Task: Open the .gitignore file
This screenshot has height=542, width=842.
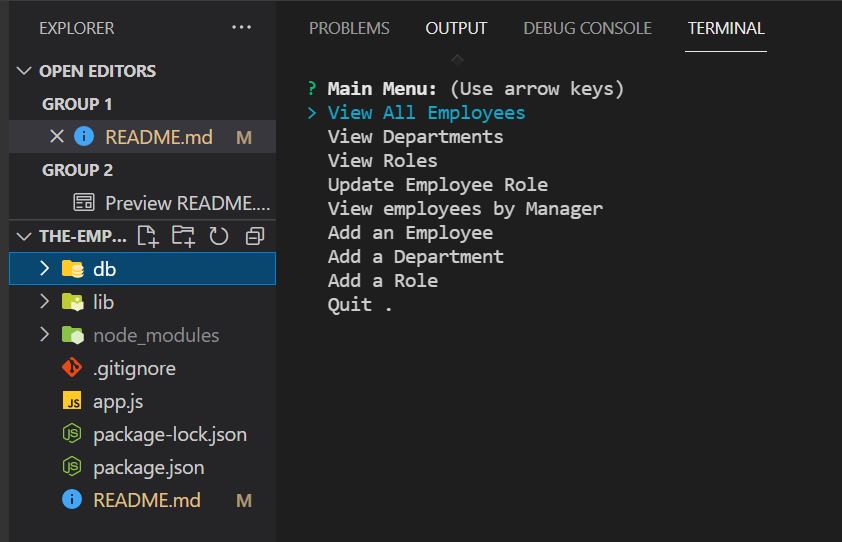Action: tap(134, 369)
